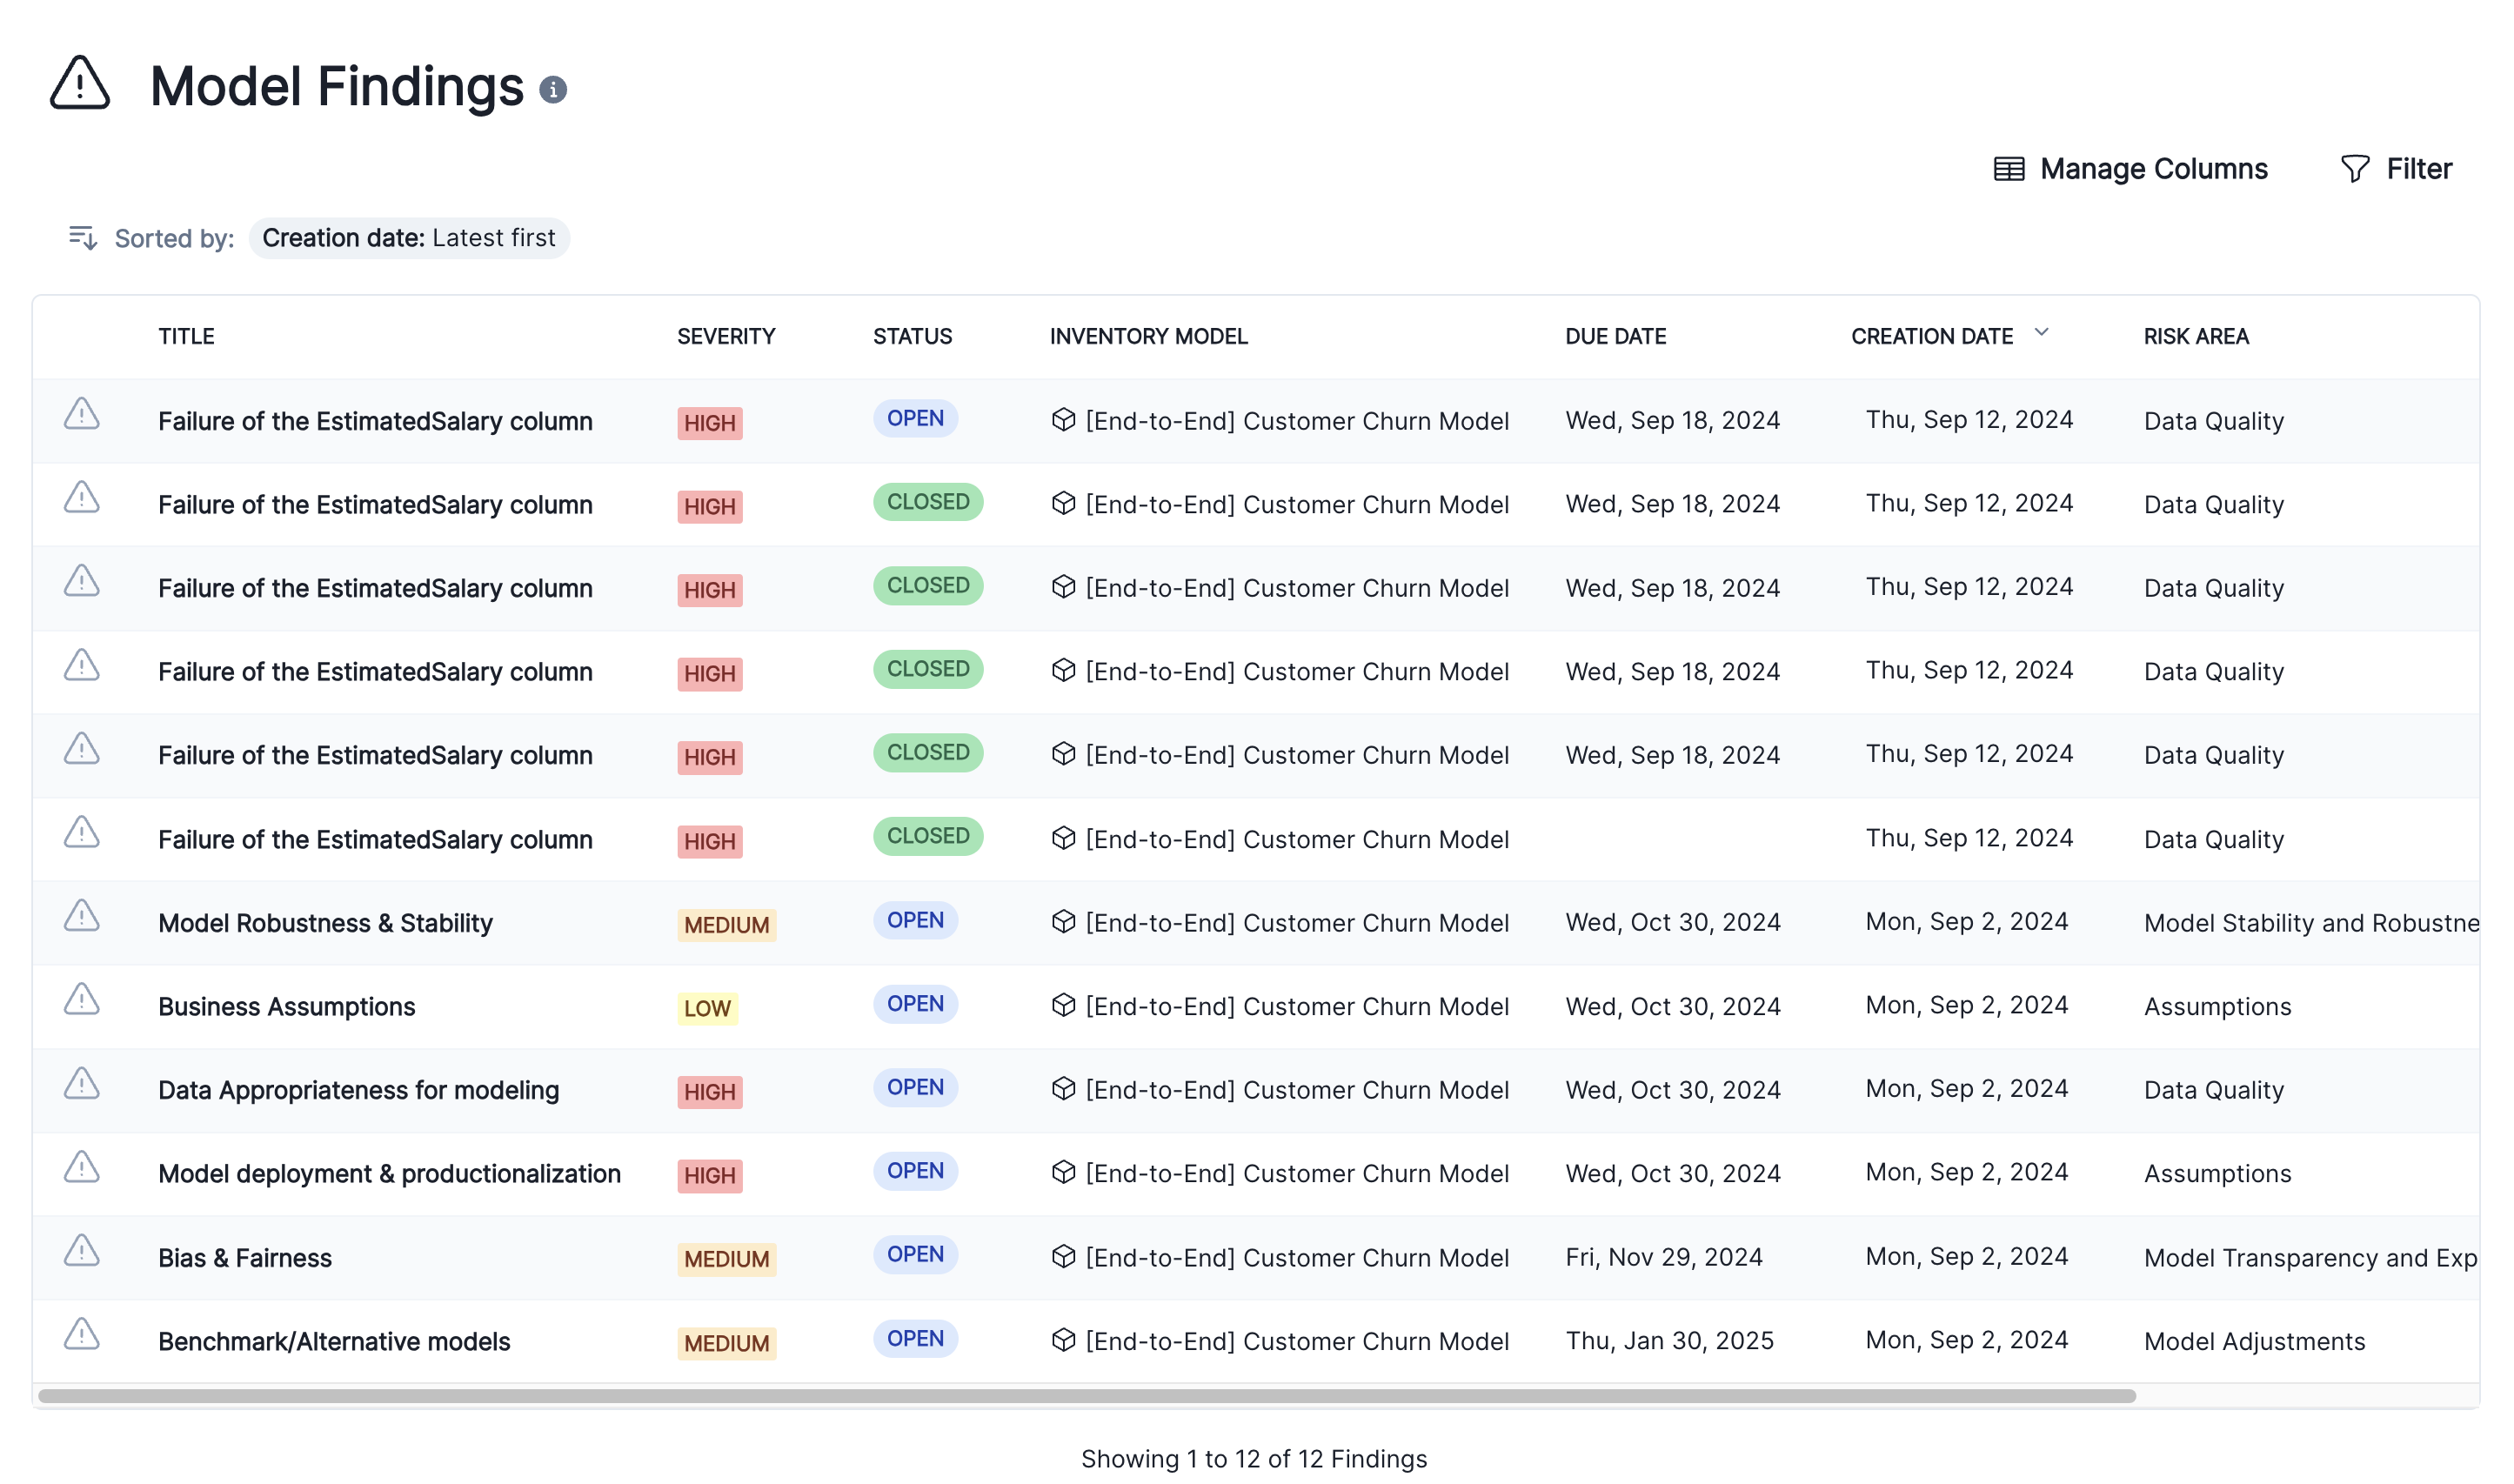Open the 'Model Robustness & Stability' finding

(x=326, y=921)
